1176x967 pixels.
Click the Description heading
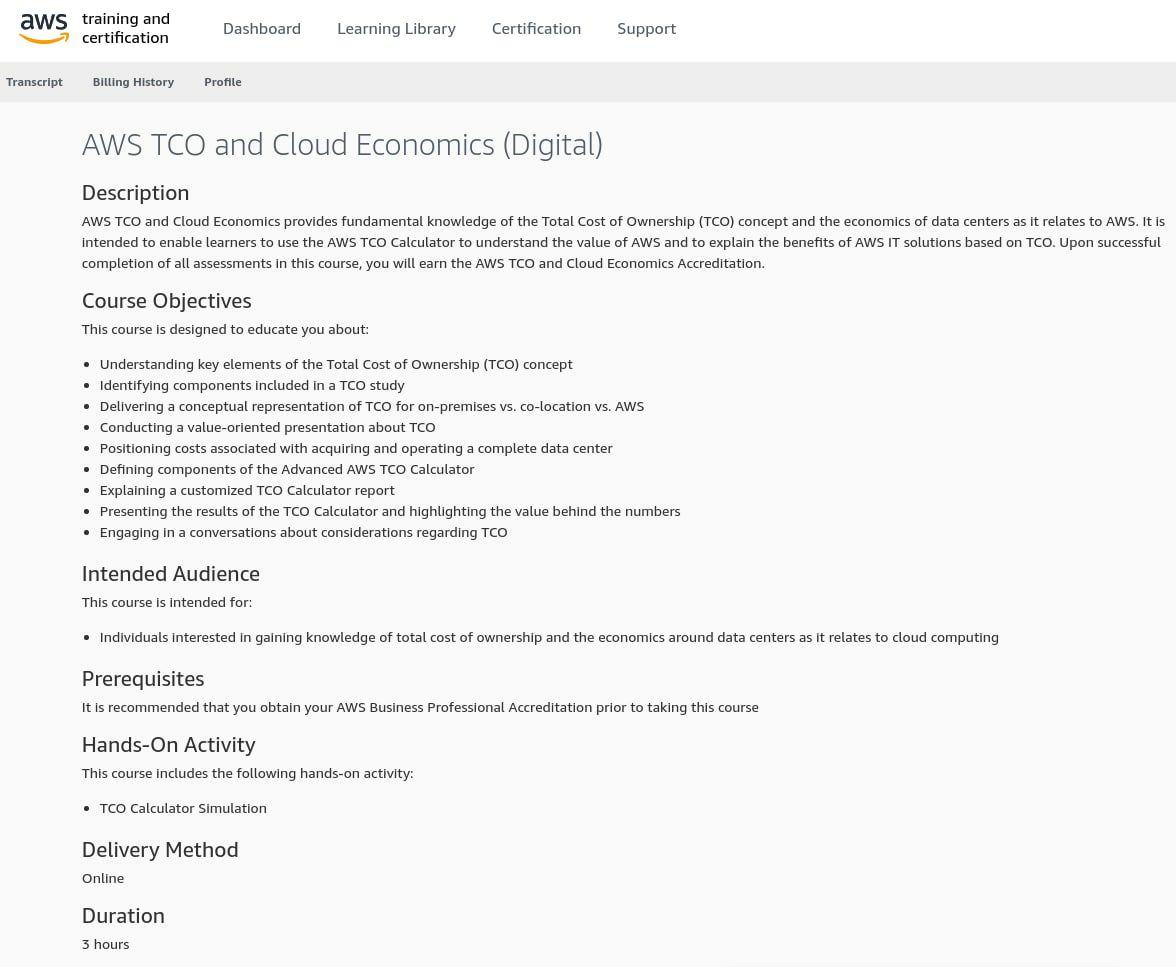(135, 193)
